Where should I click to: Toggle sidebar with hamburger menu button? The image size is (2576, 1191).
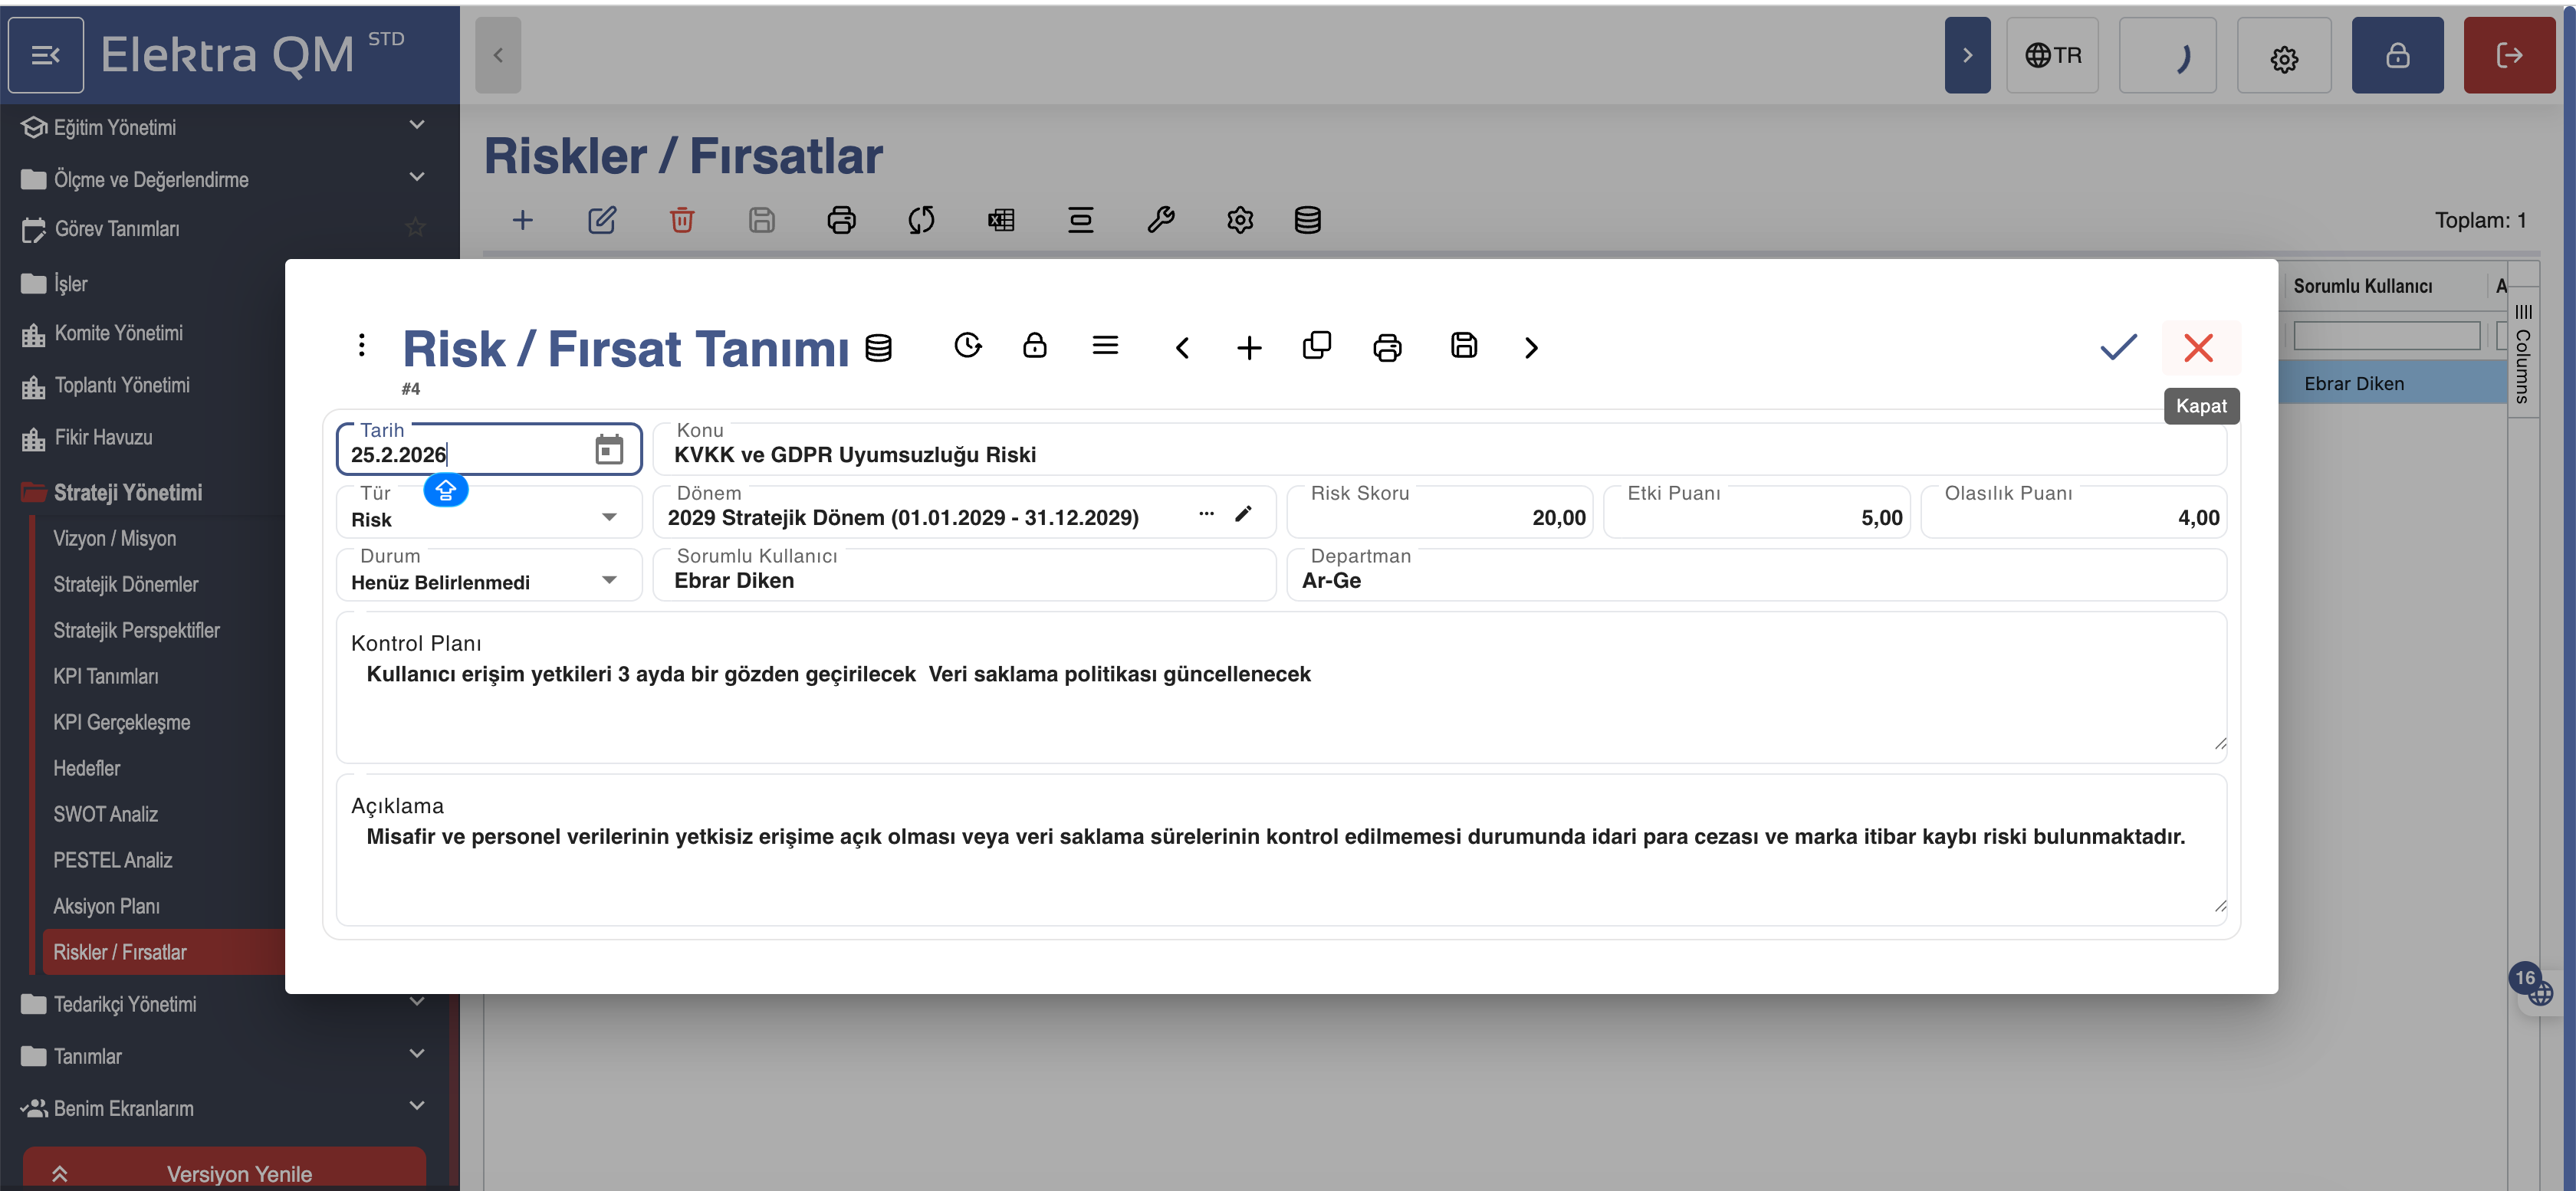point(46,55)
